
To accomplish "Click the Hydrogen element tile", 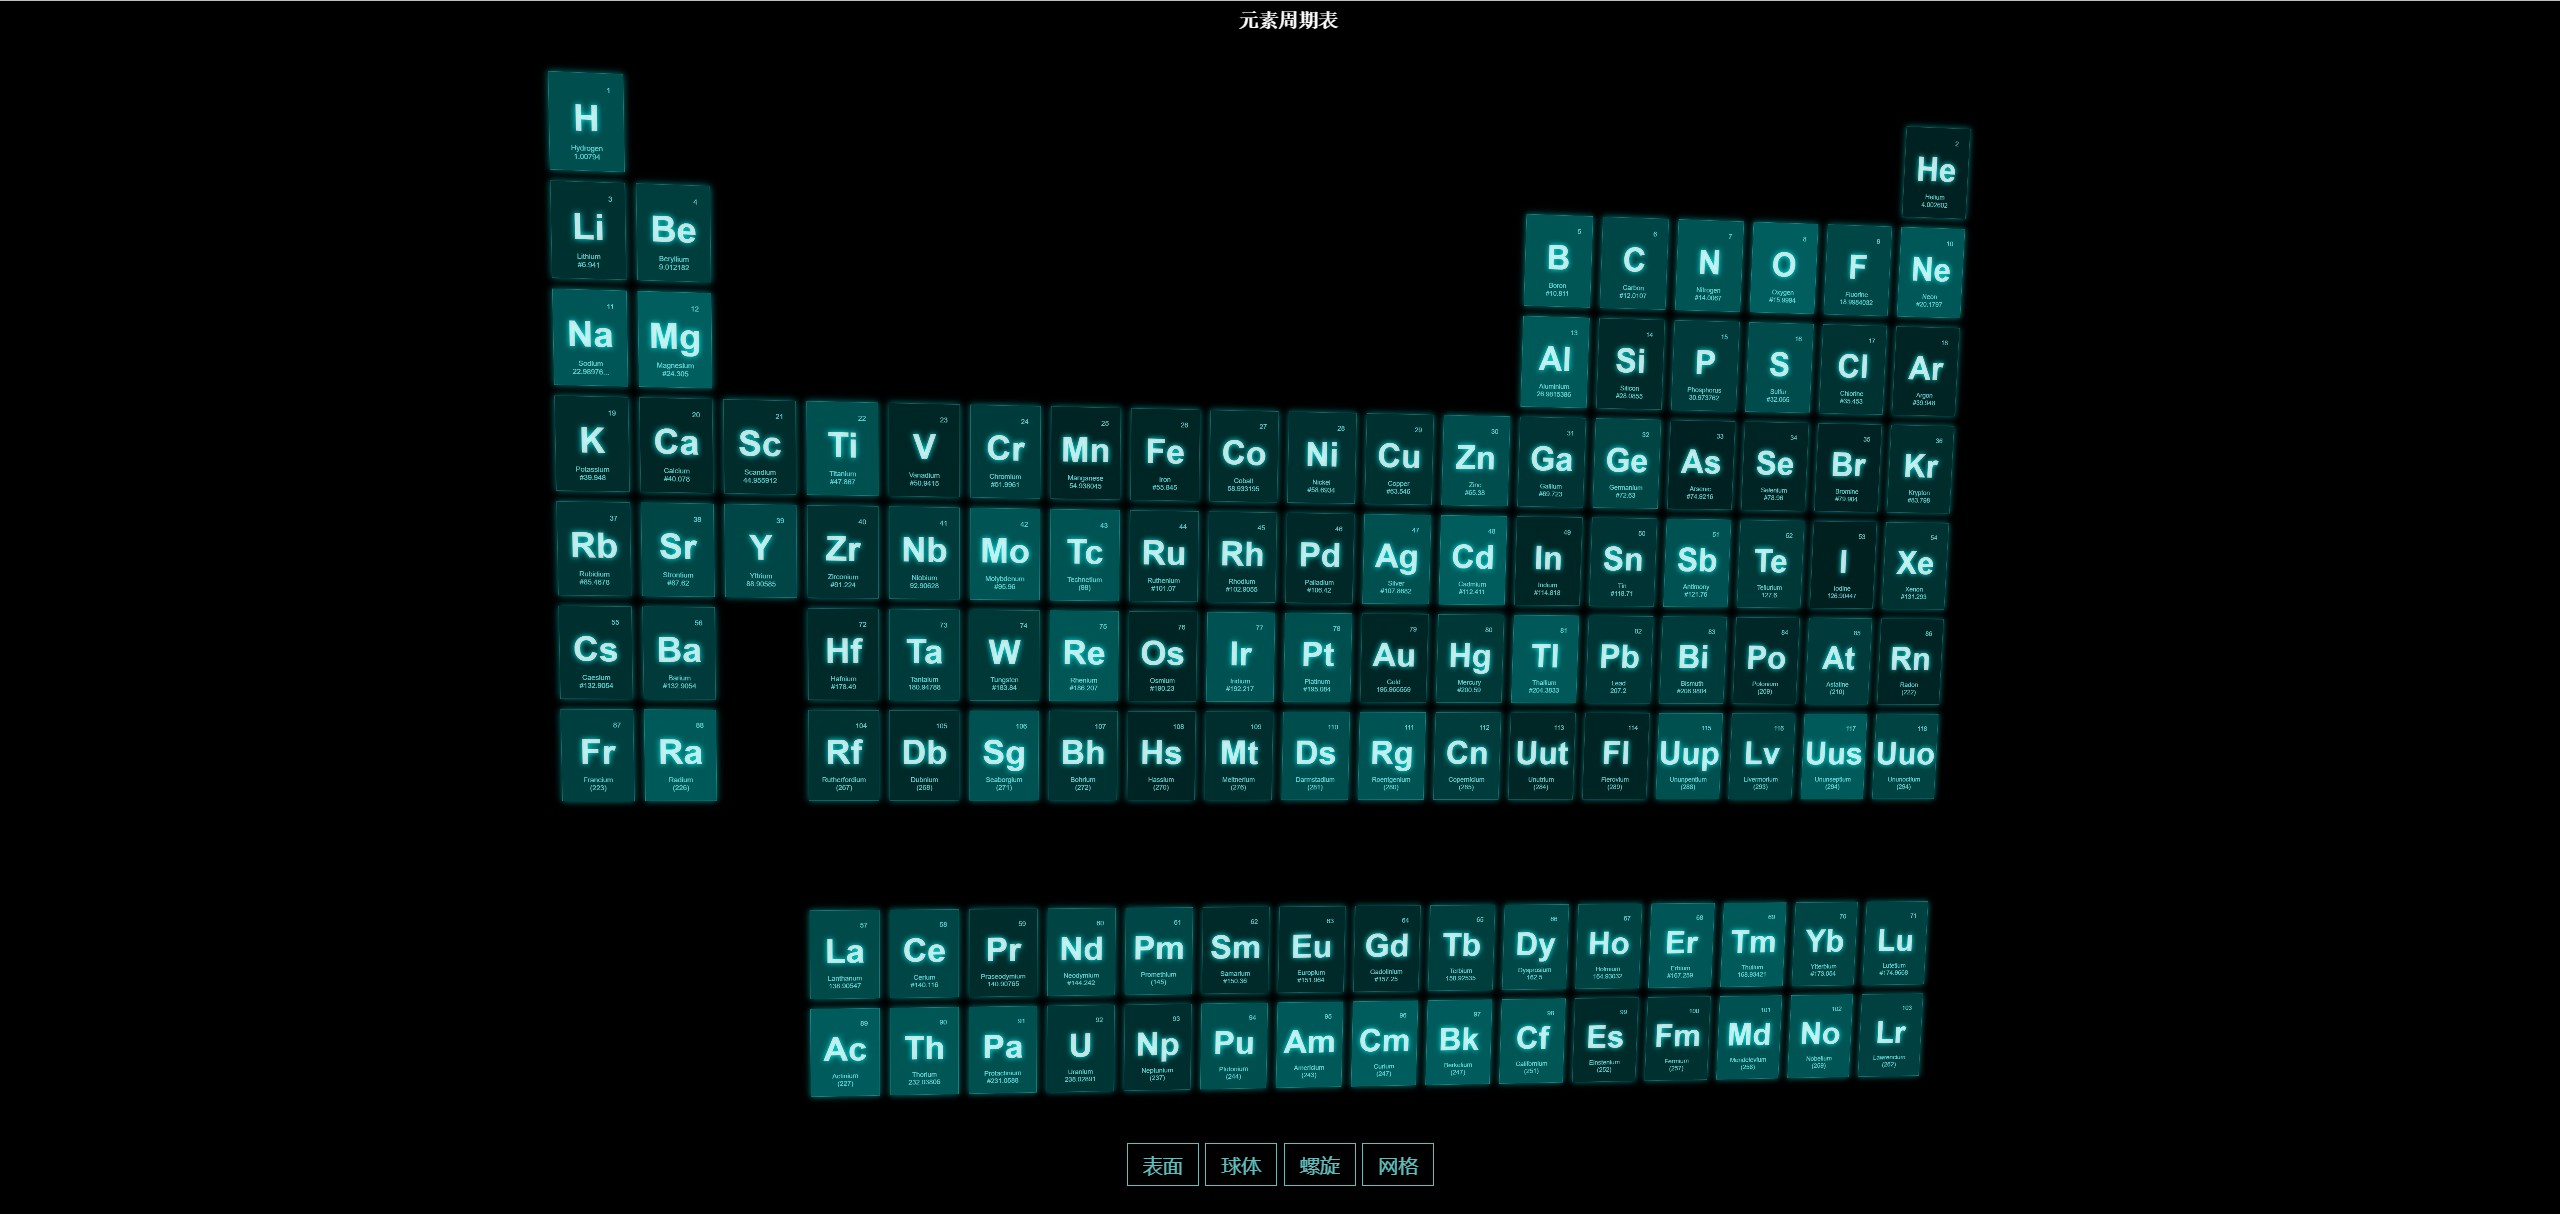I will [x=586, y=122].
